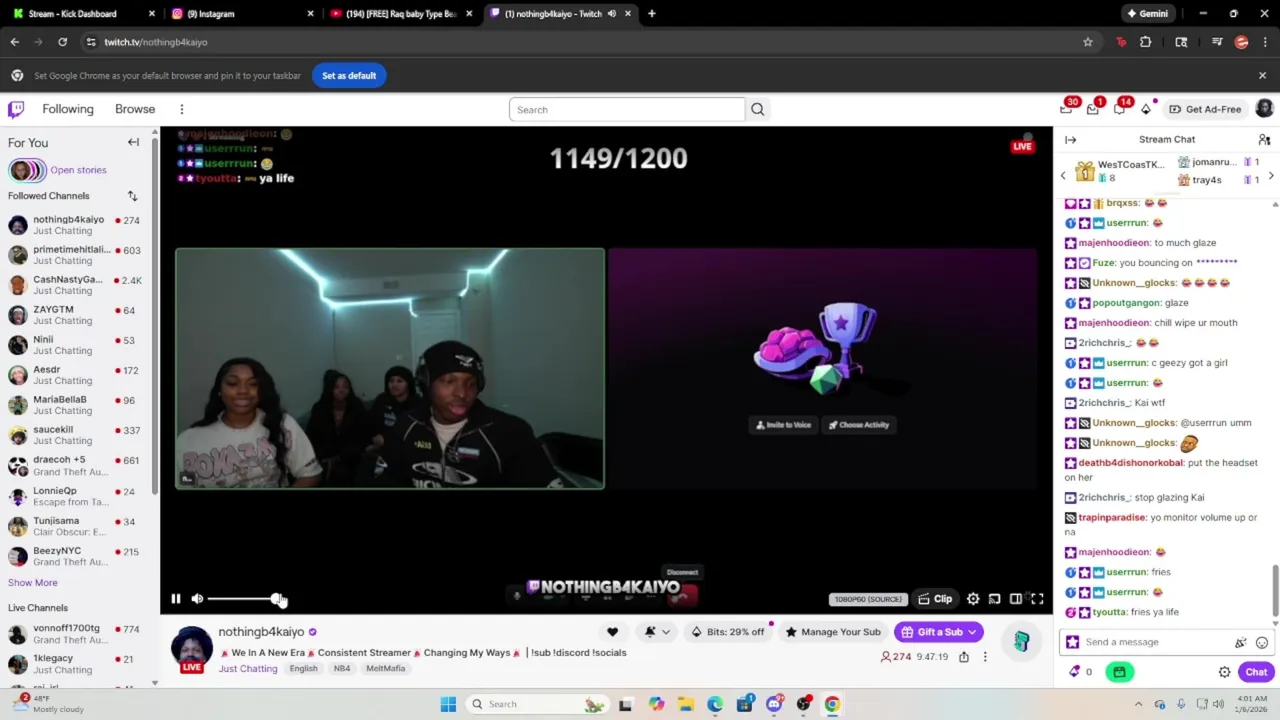
Task: Click Set as default browser button
Action: pos(349,76)
